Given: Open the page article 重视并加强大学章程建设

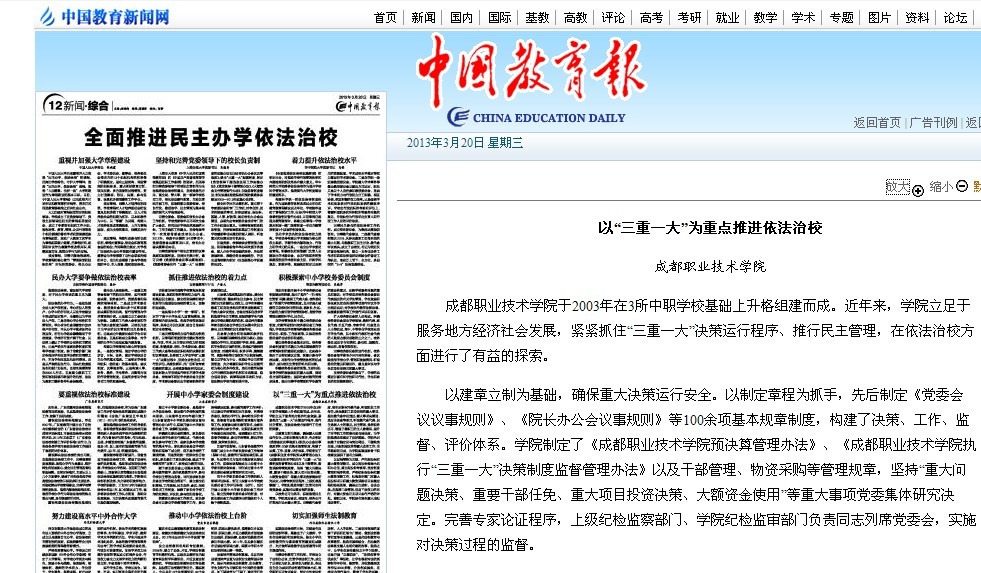Looking at the screenshot, I should (94, 160).
